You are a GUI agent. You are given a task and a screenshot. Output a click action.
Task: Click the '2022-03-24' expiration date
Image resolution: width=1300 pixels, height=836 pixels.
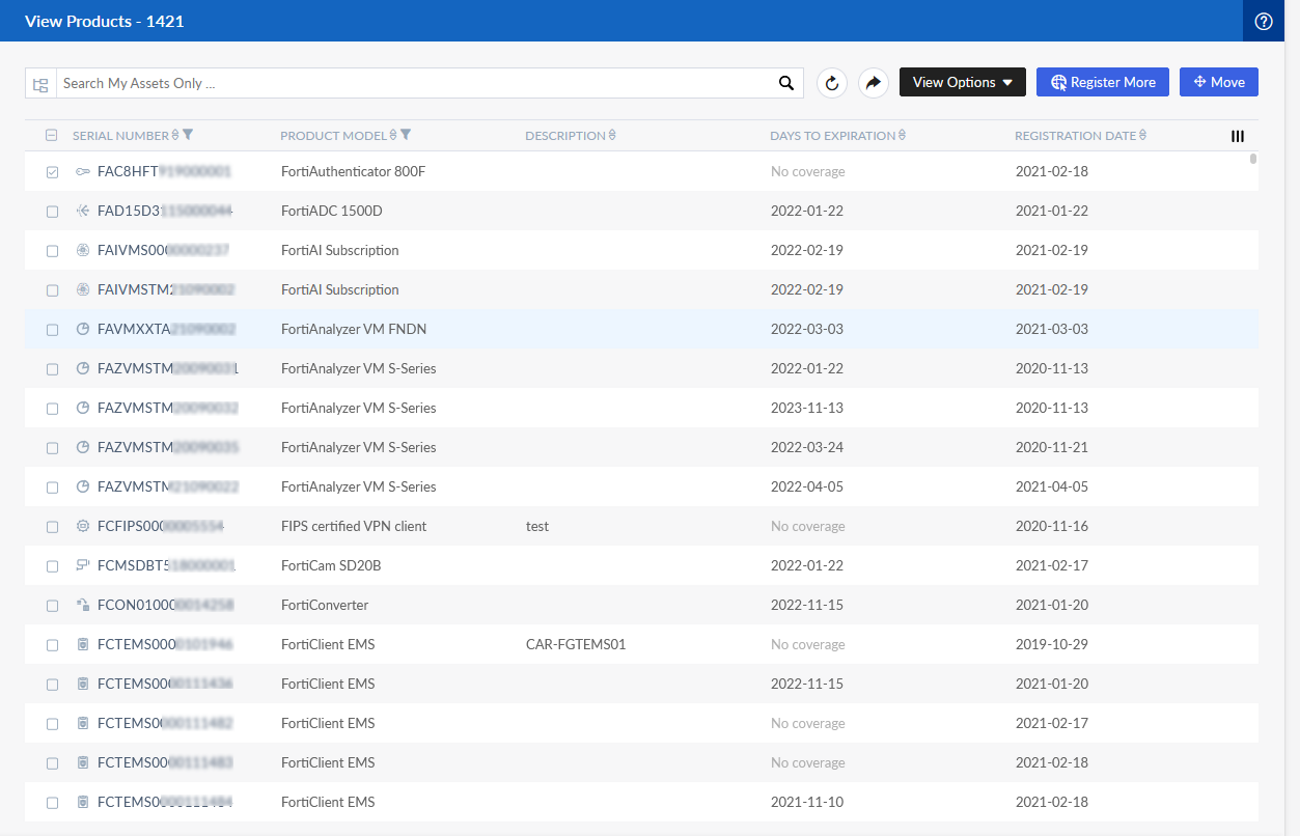click(807, 447)
